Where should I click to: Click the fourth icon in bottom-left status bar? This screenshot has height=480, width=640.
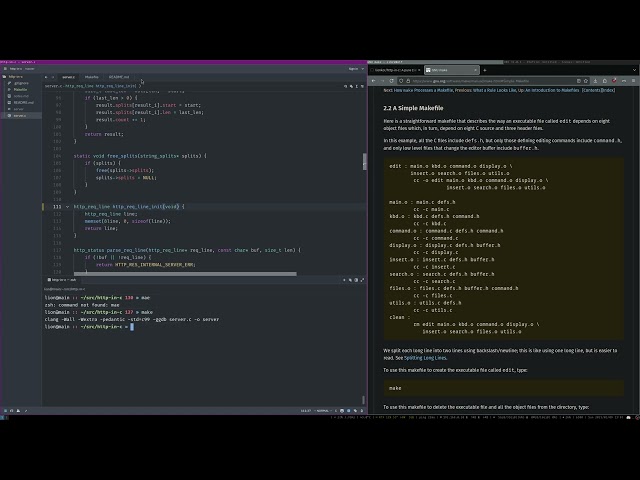(25, 411)
